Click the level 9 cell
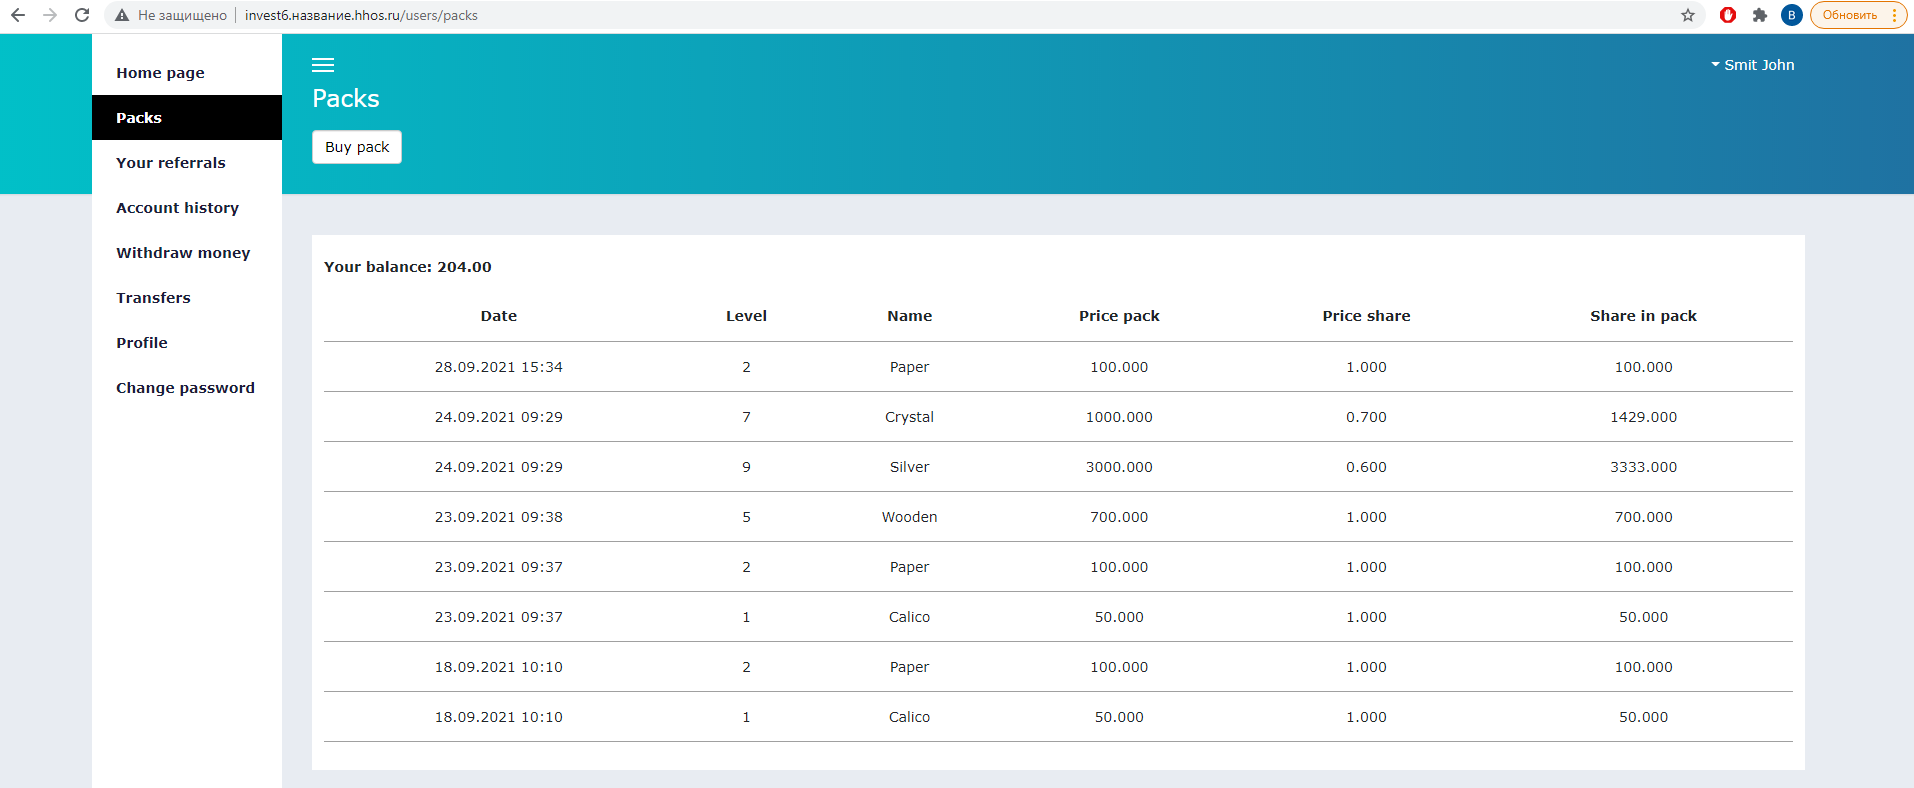The width and height of the screenshot is (1914, 788). tap(746, 467)
